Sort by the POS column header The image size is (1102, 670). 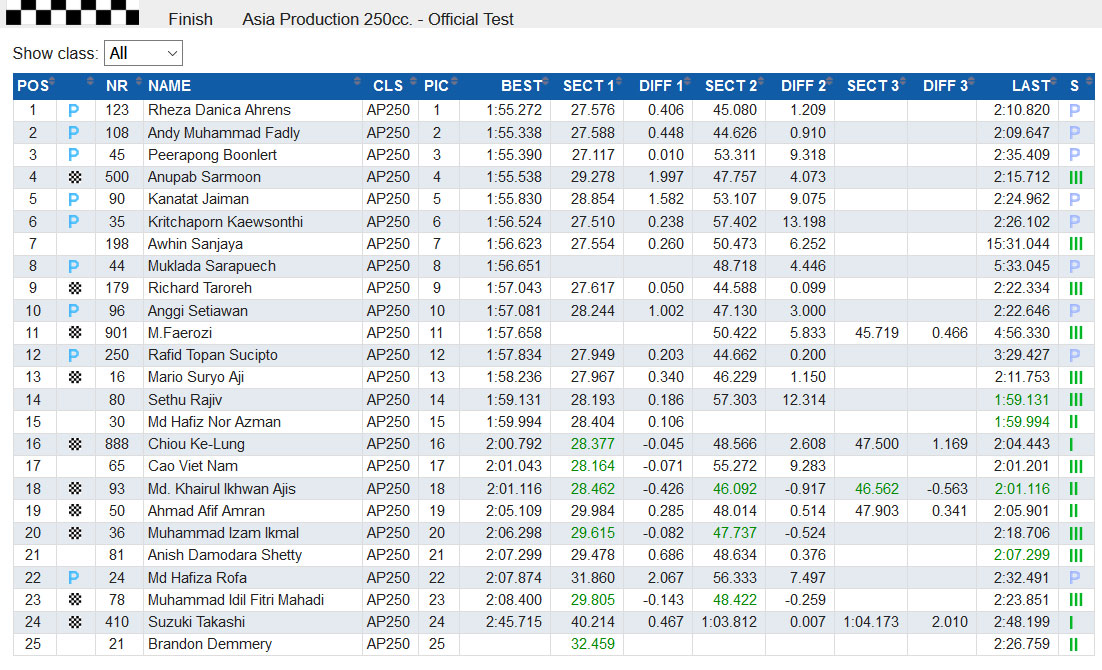[34, 86]
